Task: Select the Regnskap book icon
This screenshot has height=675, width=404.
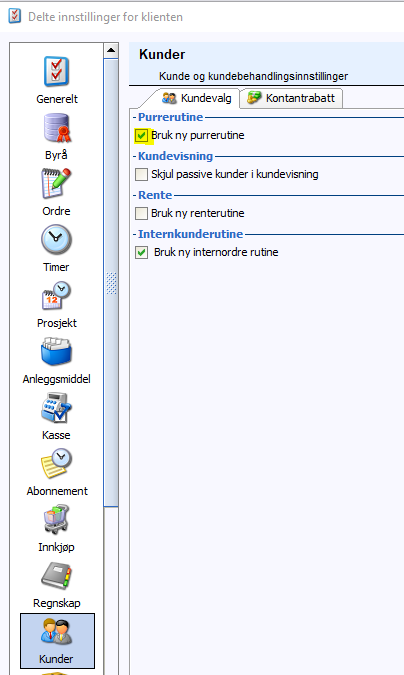Action: [56, 576]
